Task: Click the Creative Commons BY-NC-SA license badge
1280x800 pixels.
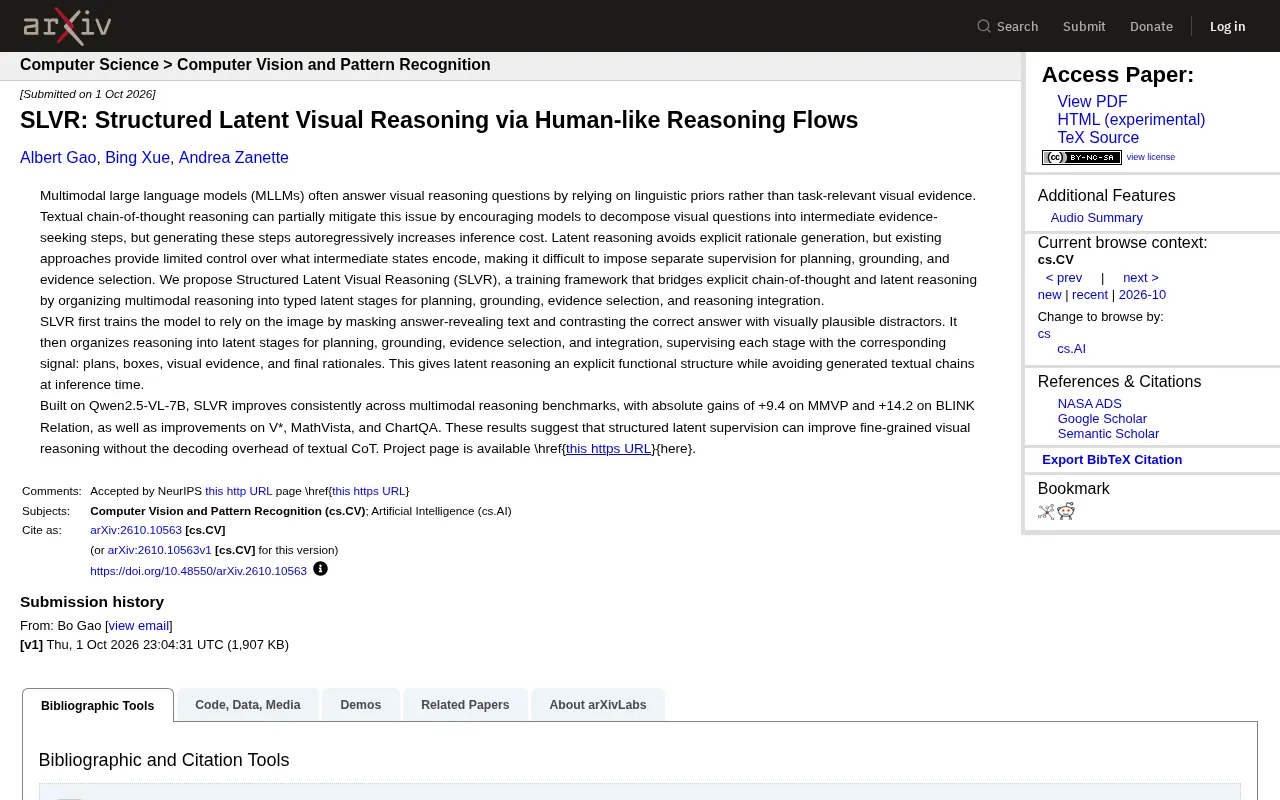Action: 1081,157
